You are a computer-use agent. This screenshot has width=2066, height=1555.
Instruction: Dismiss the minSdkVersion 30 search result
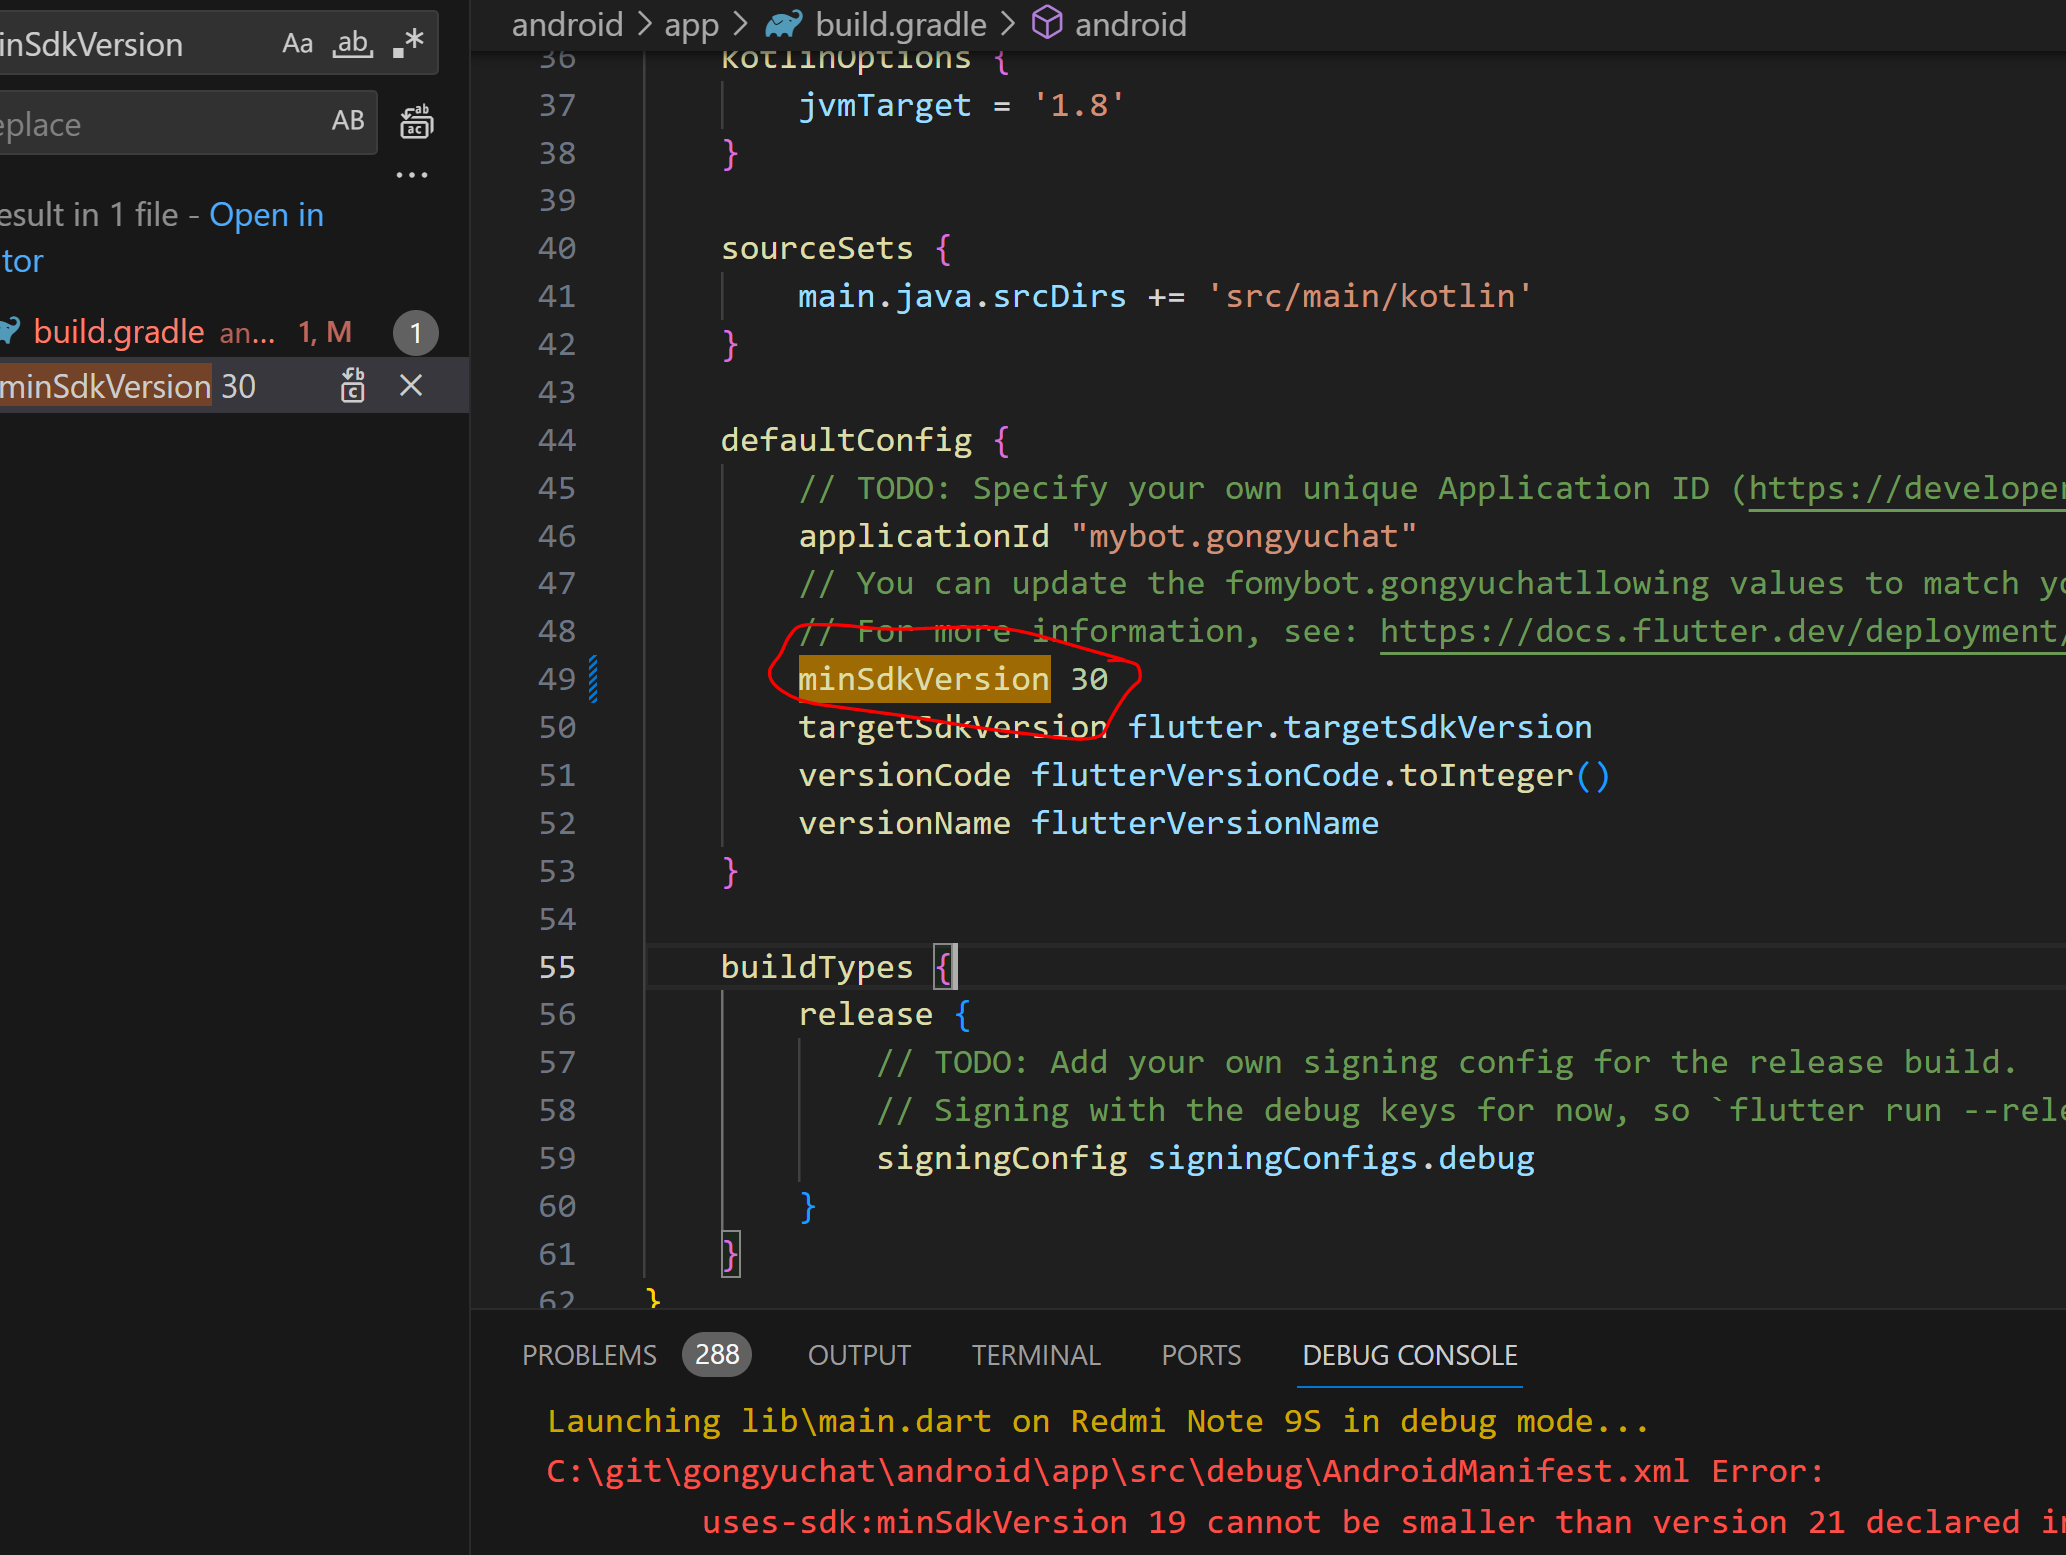tap(411, 386)
